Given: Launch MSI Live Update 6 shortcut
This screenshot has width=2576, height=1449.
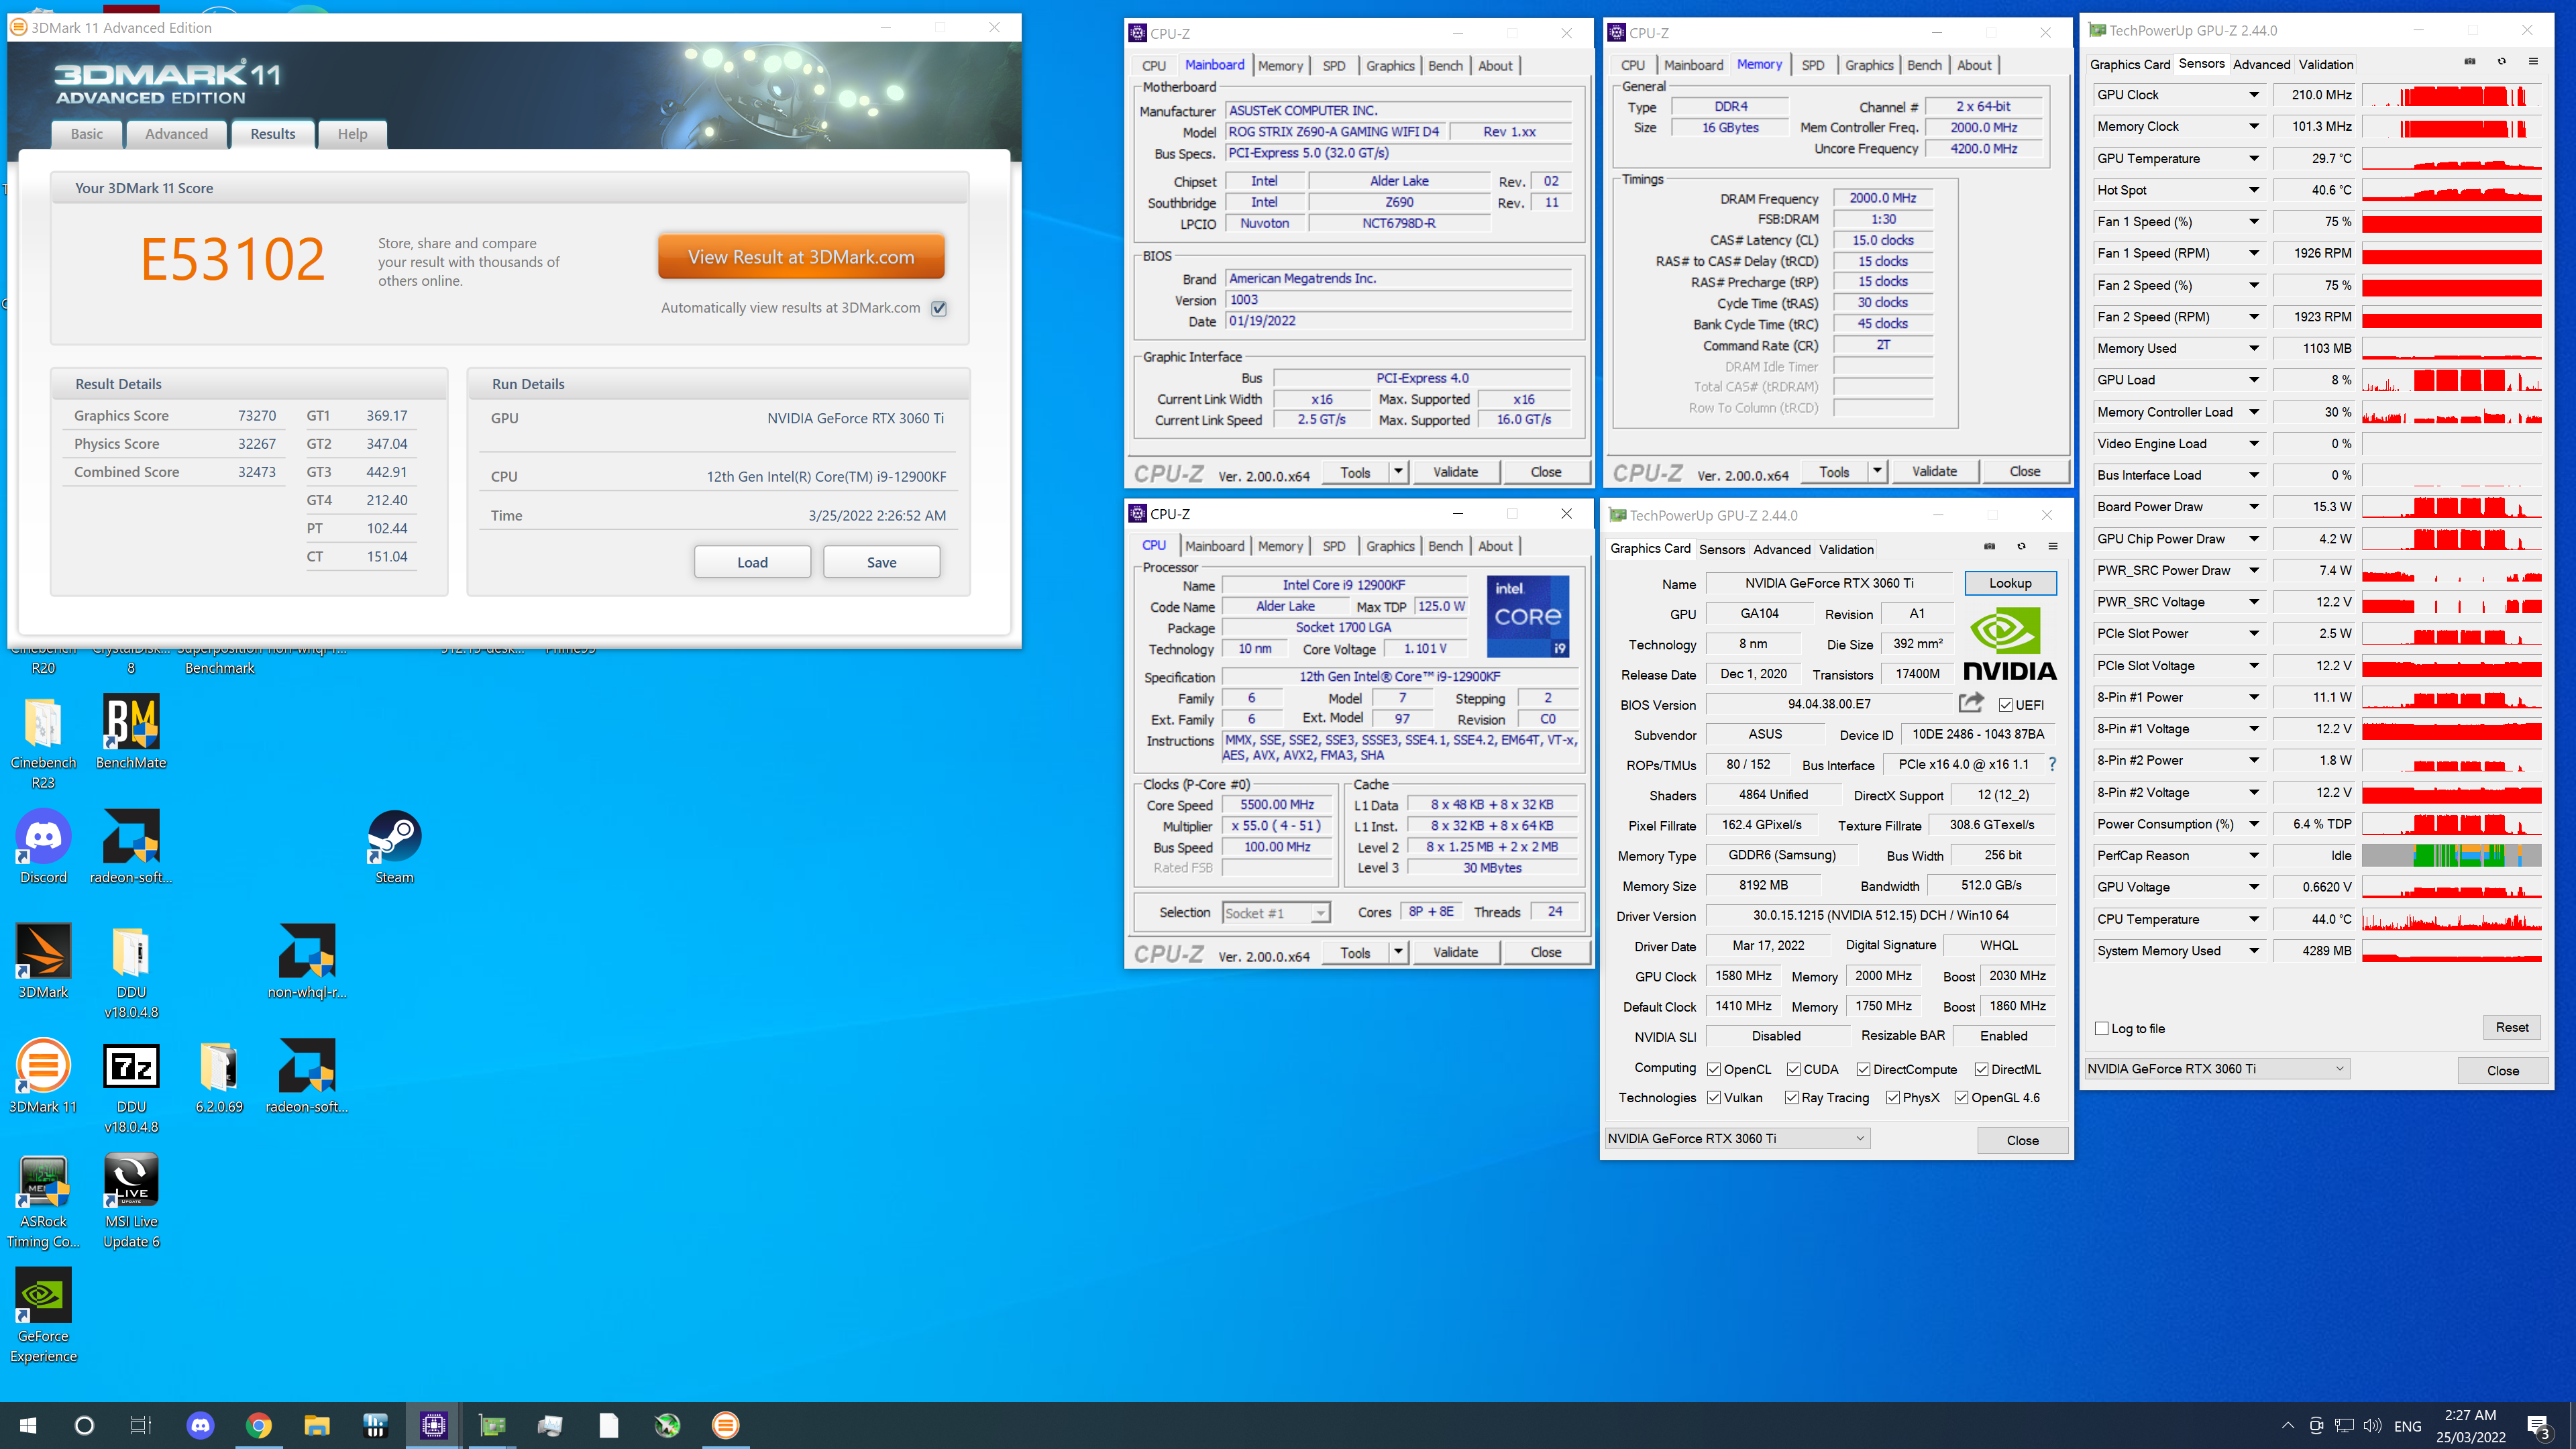Looking at the screenshot, I should (x=131, y=1202).
